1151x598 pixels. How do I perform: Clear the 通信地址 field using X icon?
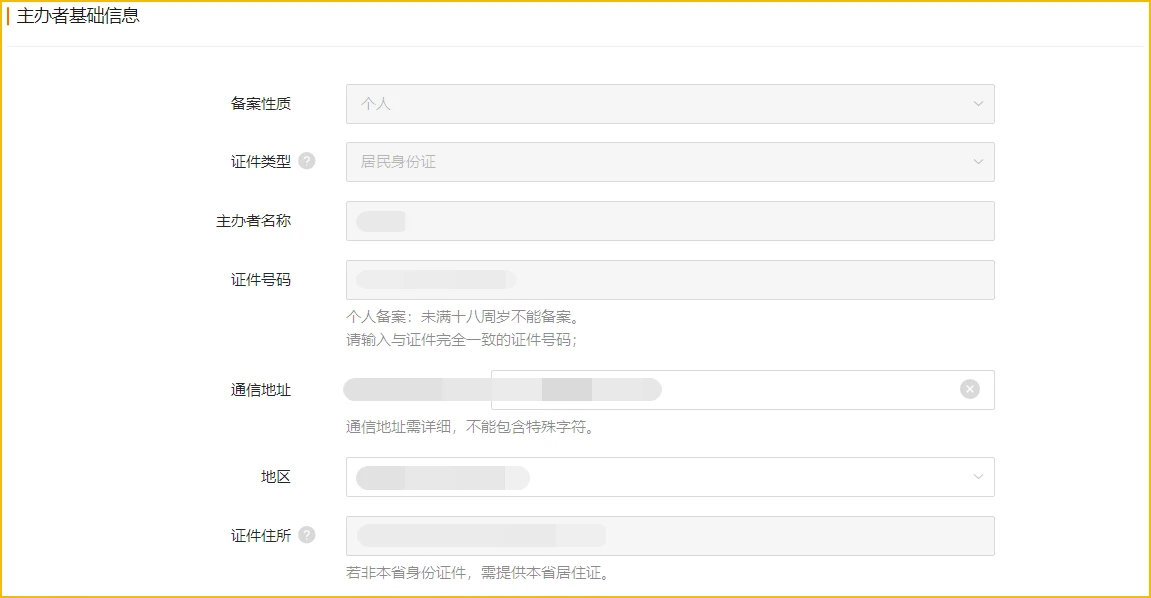click(x=970, y=390)
